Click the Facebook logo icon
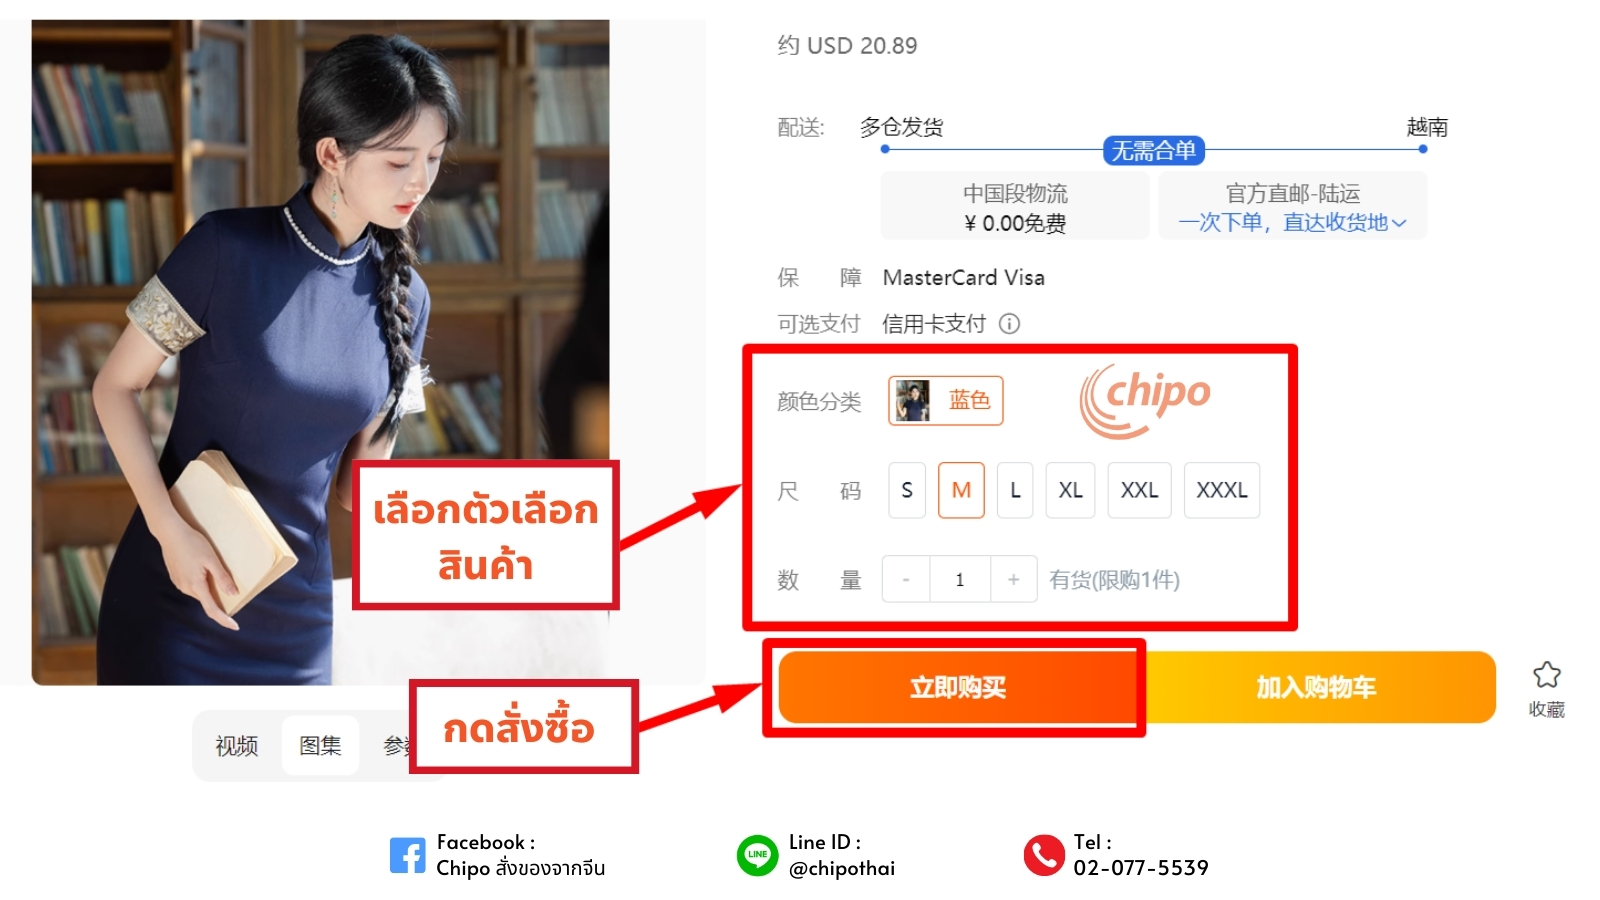 point(407,855)
